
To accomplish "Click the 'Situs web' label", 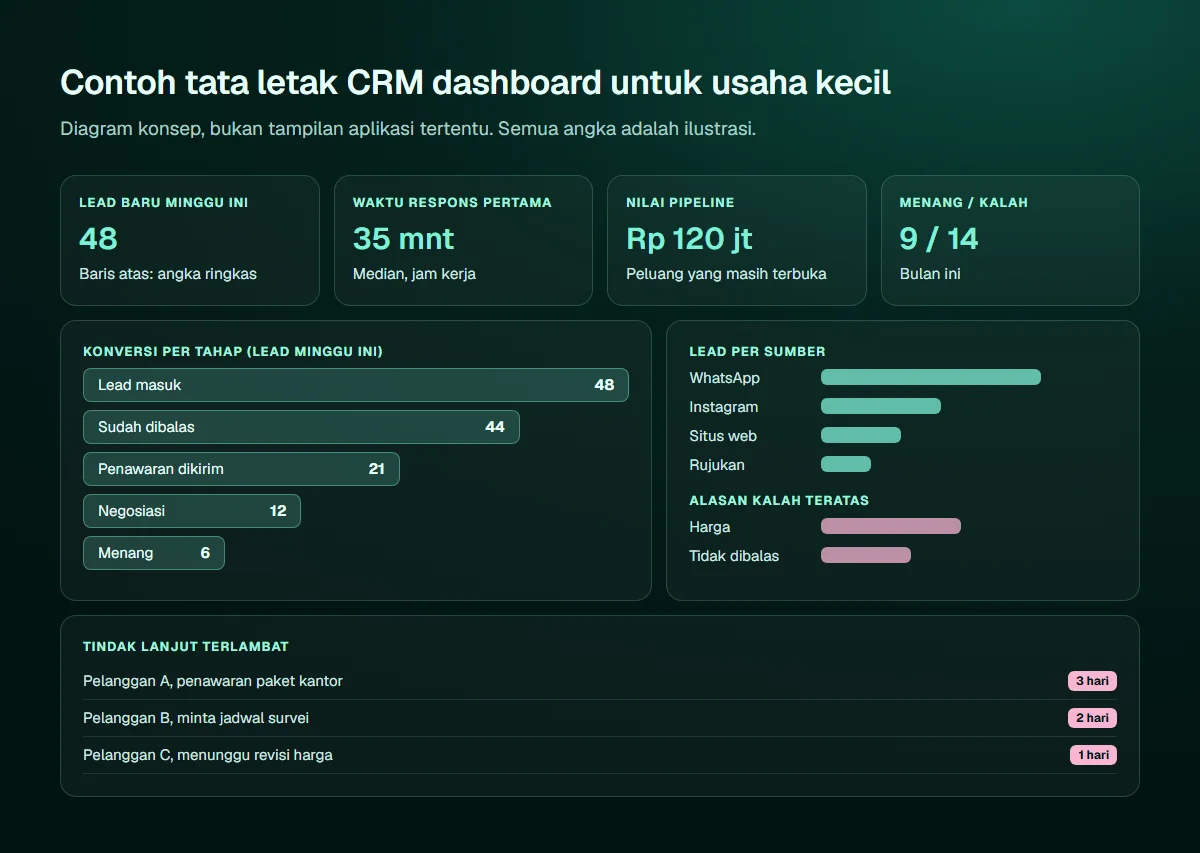I will tap(722, 436).
